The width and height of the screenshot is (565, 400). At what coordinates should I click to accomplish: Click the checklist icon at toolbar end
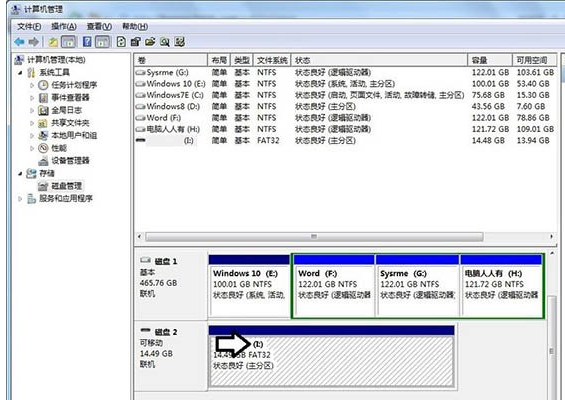tap(179, 42)
